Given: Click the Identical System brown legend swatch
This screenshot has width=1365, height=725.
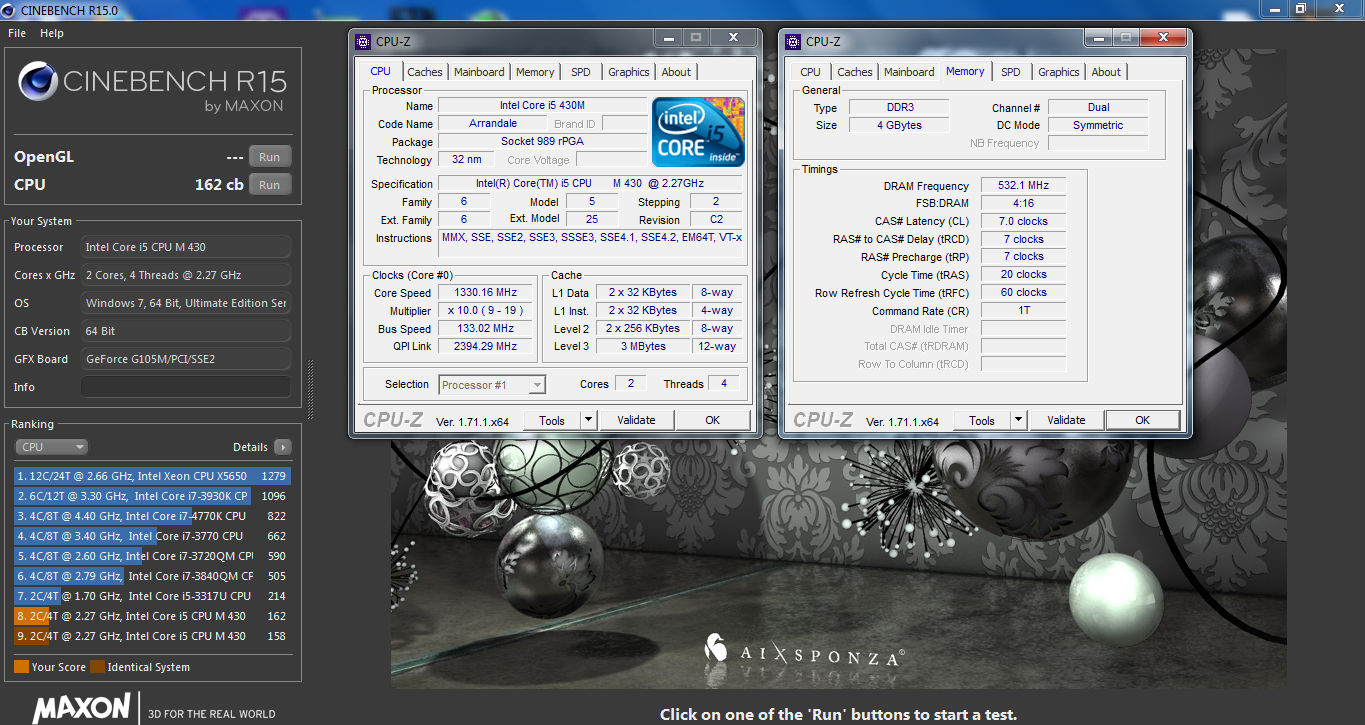Looking at the screenshot, I should (97, 667).
